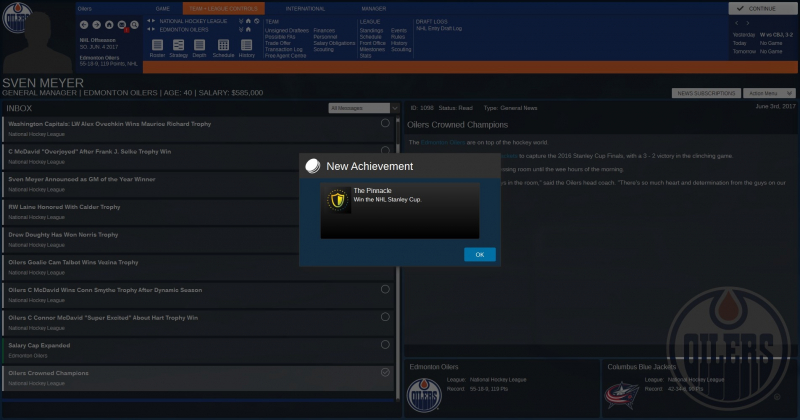The height and width of the screenshot is (420, 800).
Task: Open McDavid Frank J. Selke Trophy message
Action: pyautogui.click(x=198, y=156)
